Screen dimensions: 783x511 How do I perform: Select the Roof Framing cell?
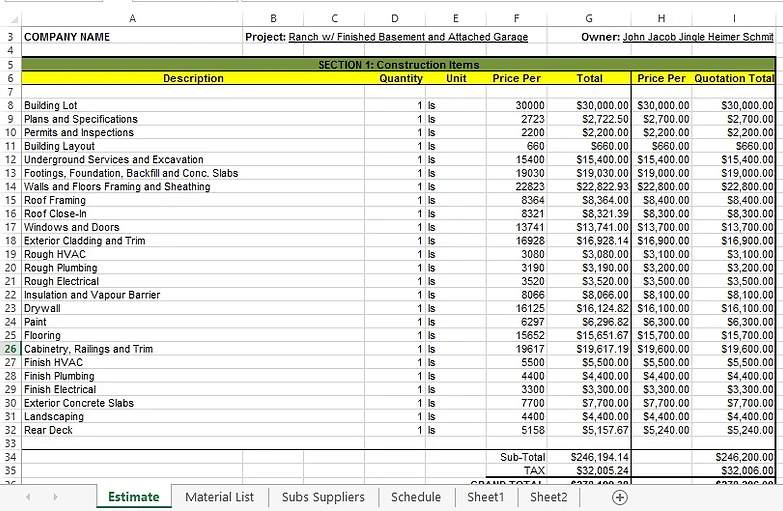193,200
